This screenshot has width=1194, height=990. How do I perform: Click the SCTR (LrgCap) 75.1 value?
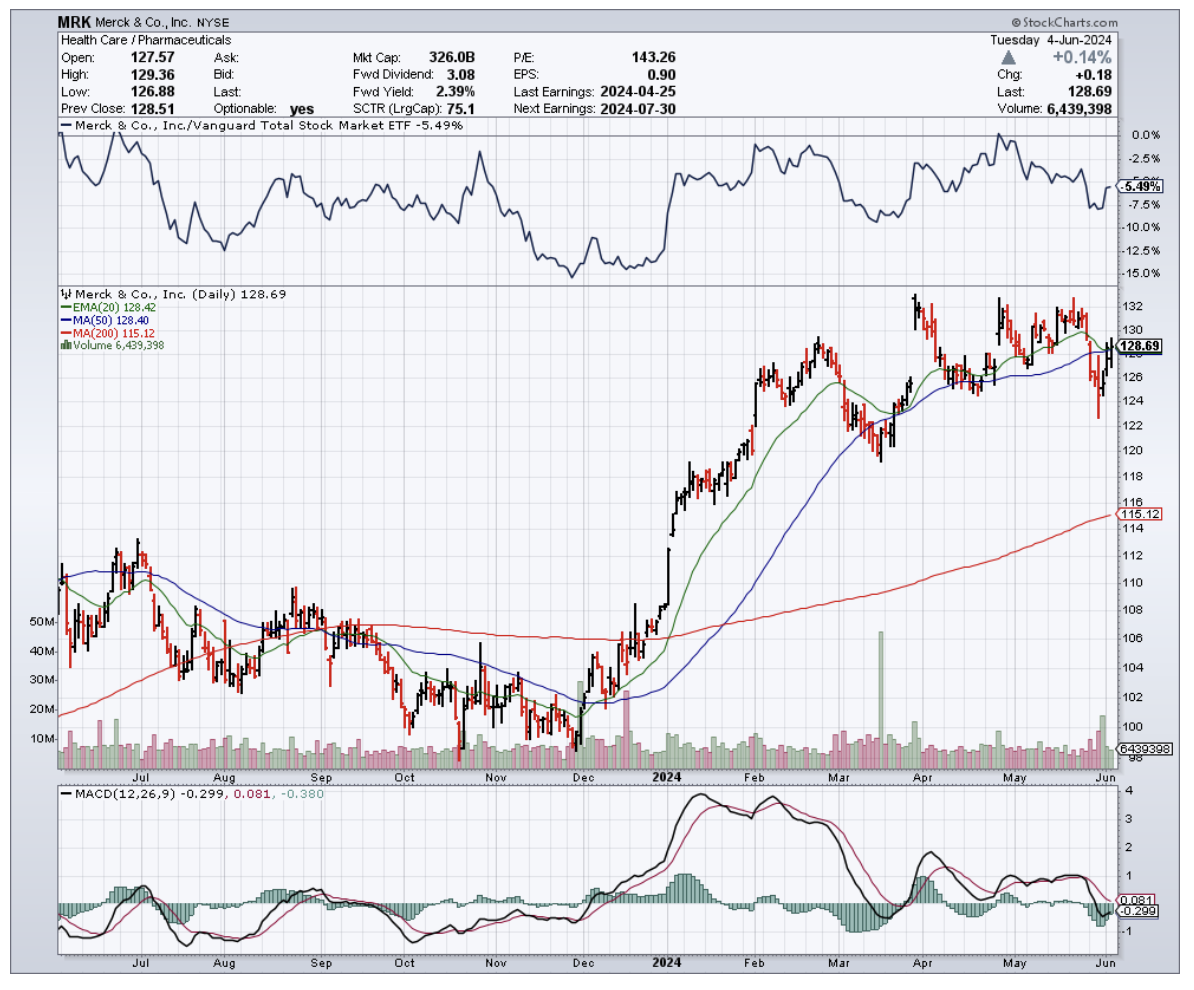(x=459, y=108)
